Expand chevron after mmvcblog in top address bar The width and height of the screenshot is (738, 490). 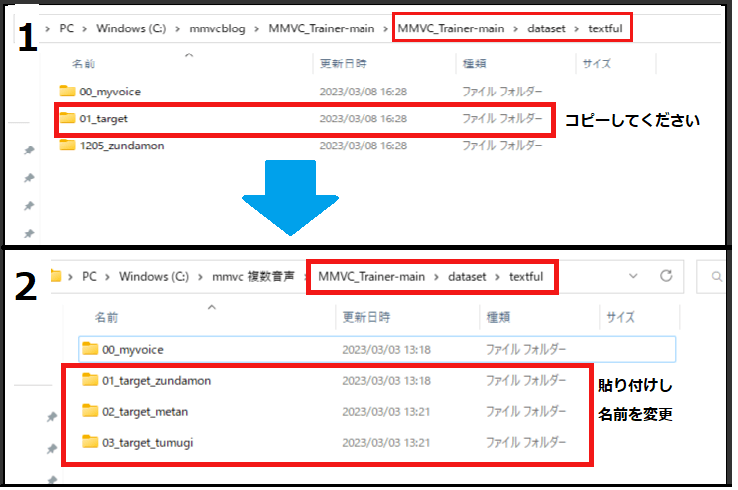click(x=257, y=29)
